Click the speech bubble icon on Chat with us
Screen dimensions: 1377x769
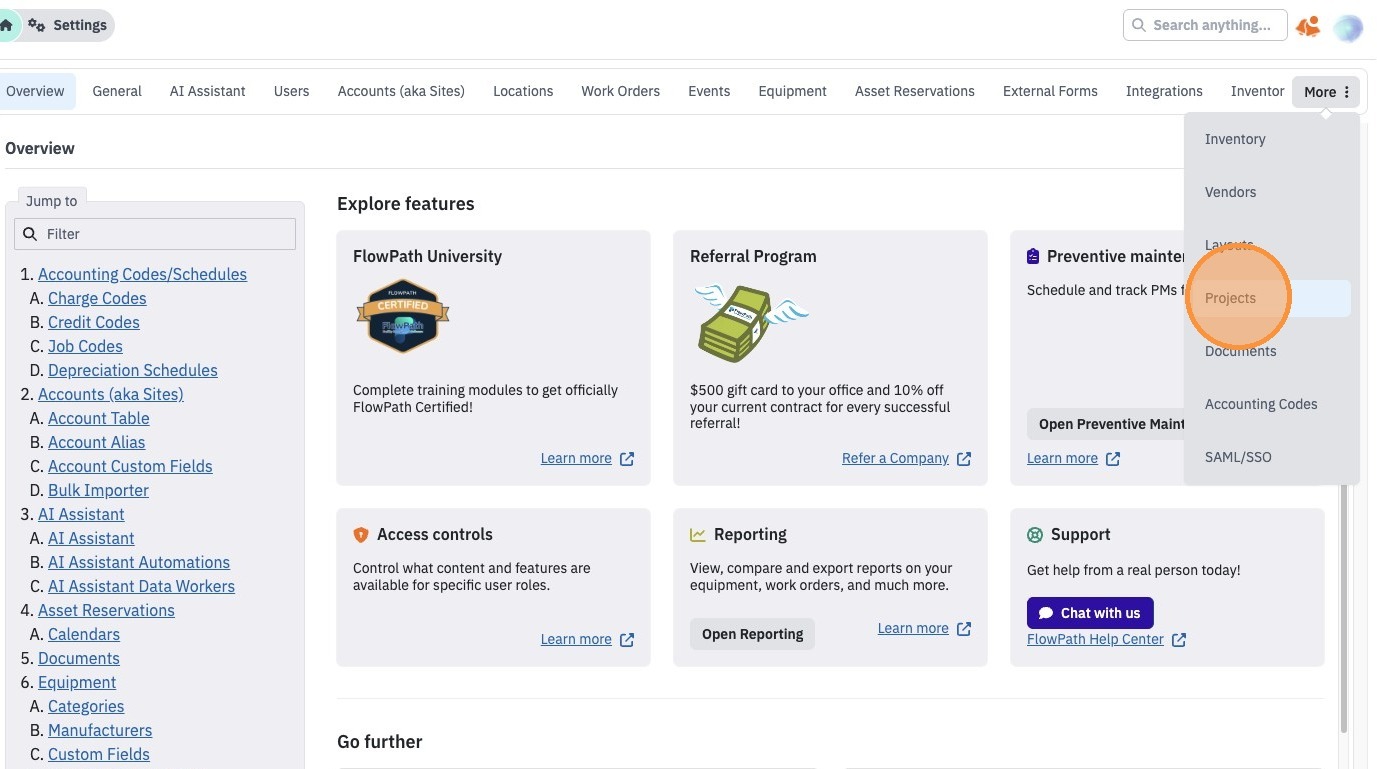pos(1046,613)
